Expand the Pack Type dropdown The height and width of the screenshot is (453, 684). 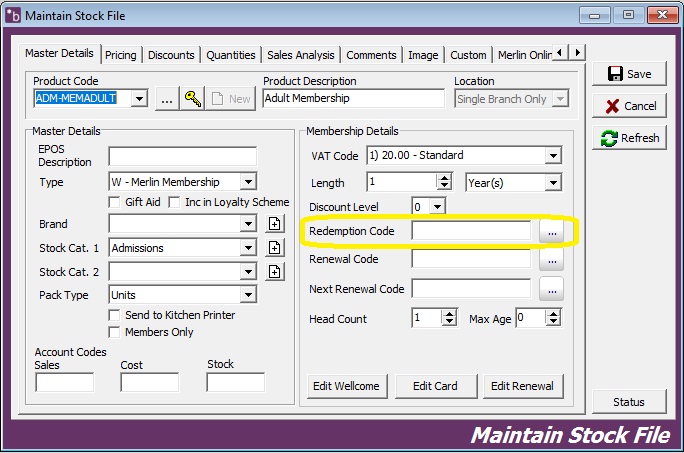[248, 295]
